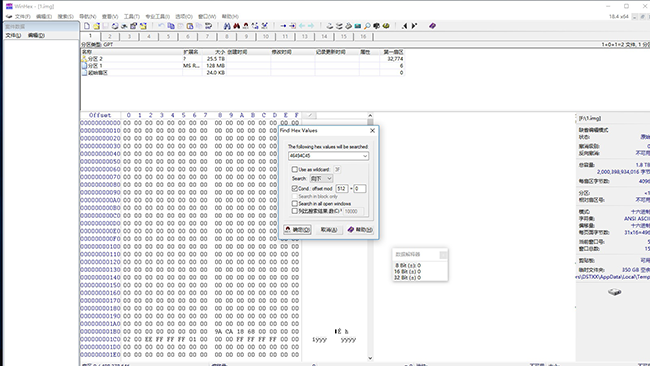Viewport: 650px width, 366px height.
Task: Uncheck the Cond: offset mod checkbox
Action: 294,188
